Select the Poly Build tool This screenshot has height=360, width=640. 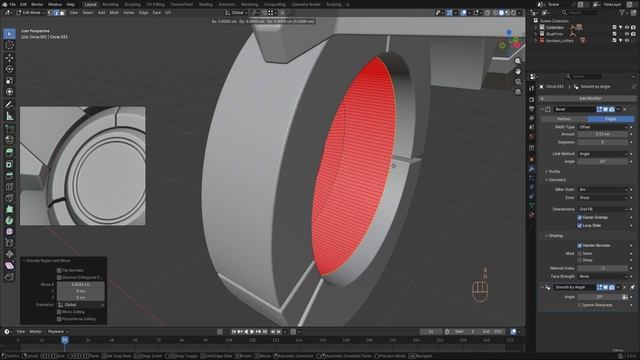9,209
